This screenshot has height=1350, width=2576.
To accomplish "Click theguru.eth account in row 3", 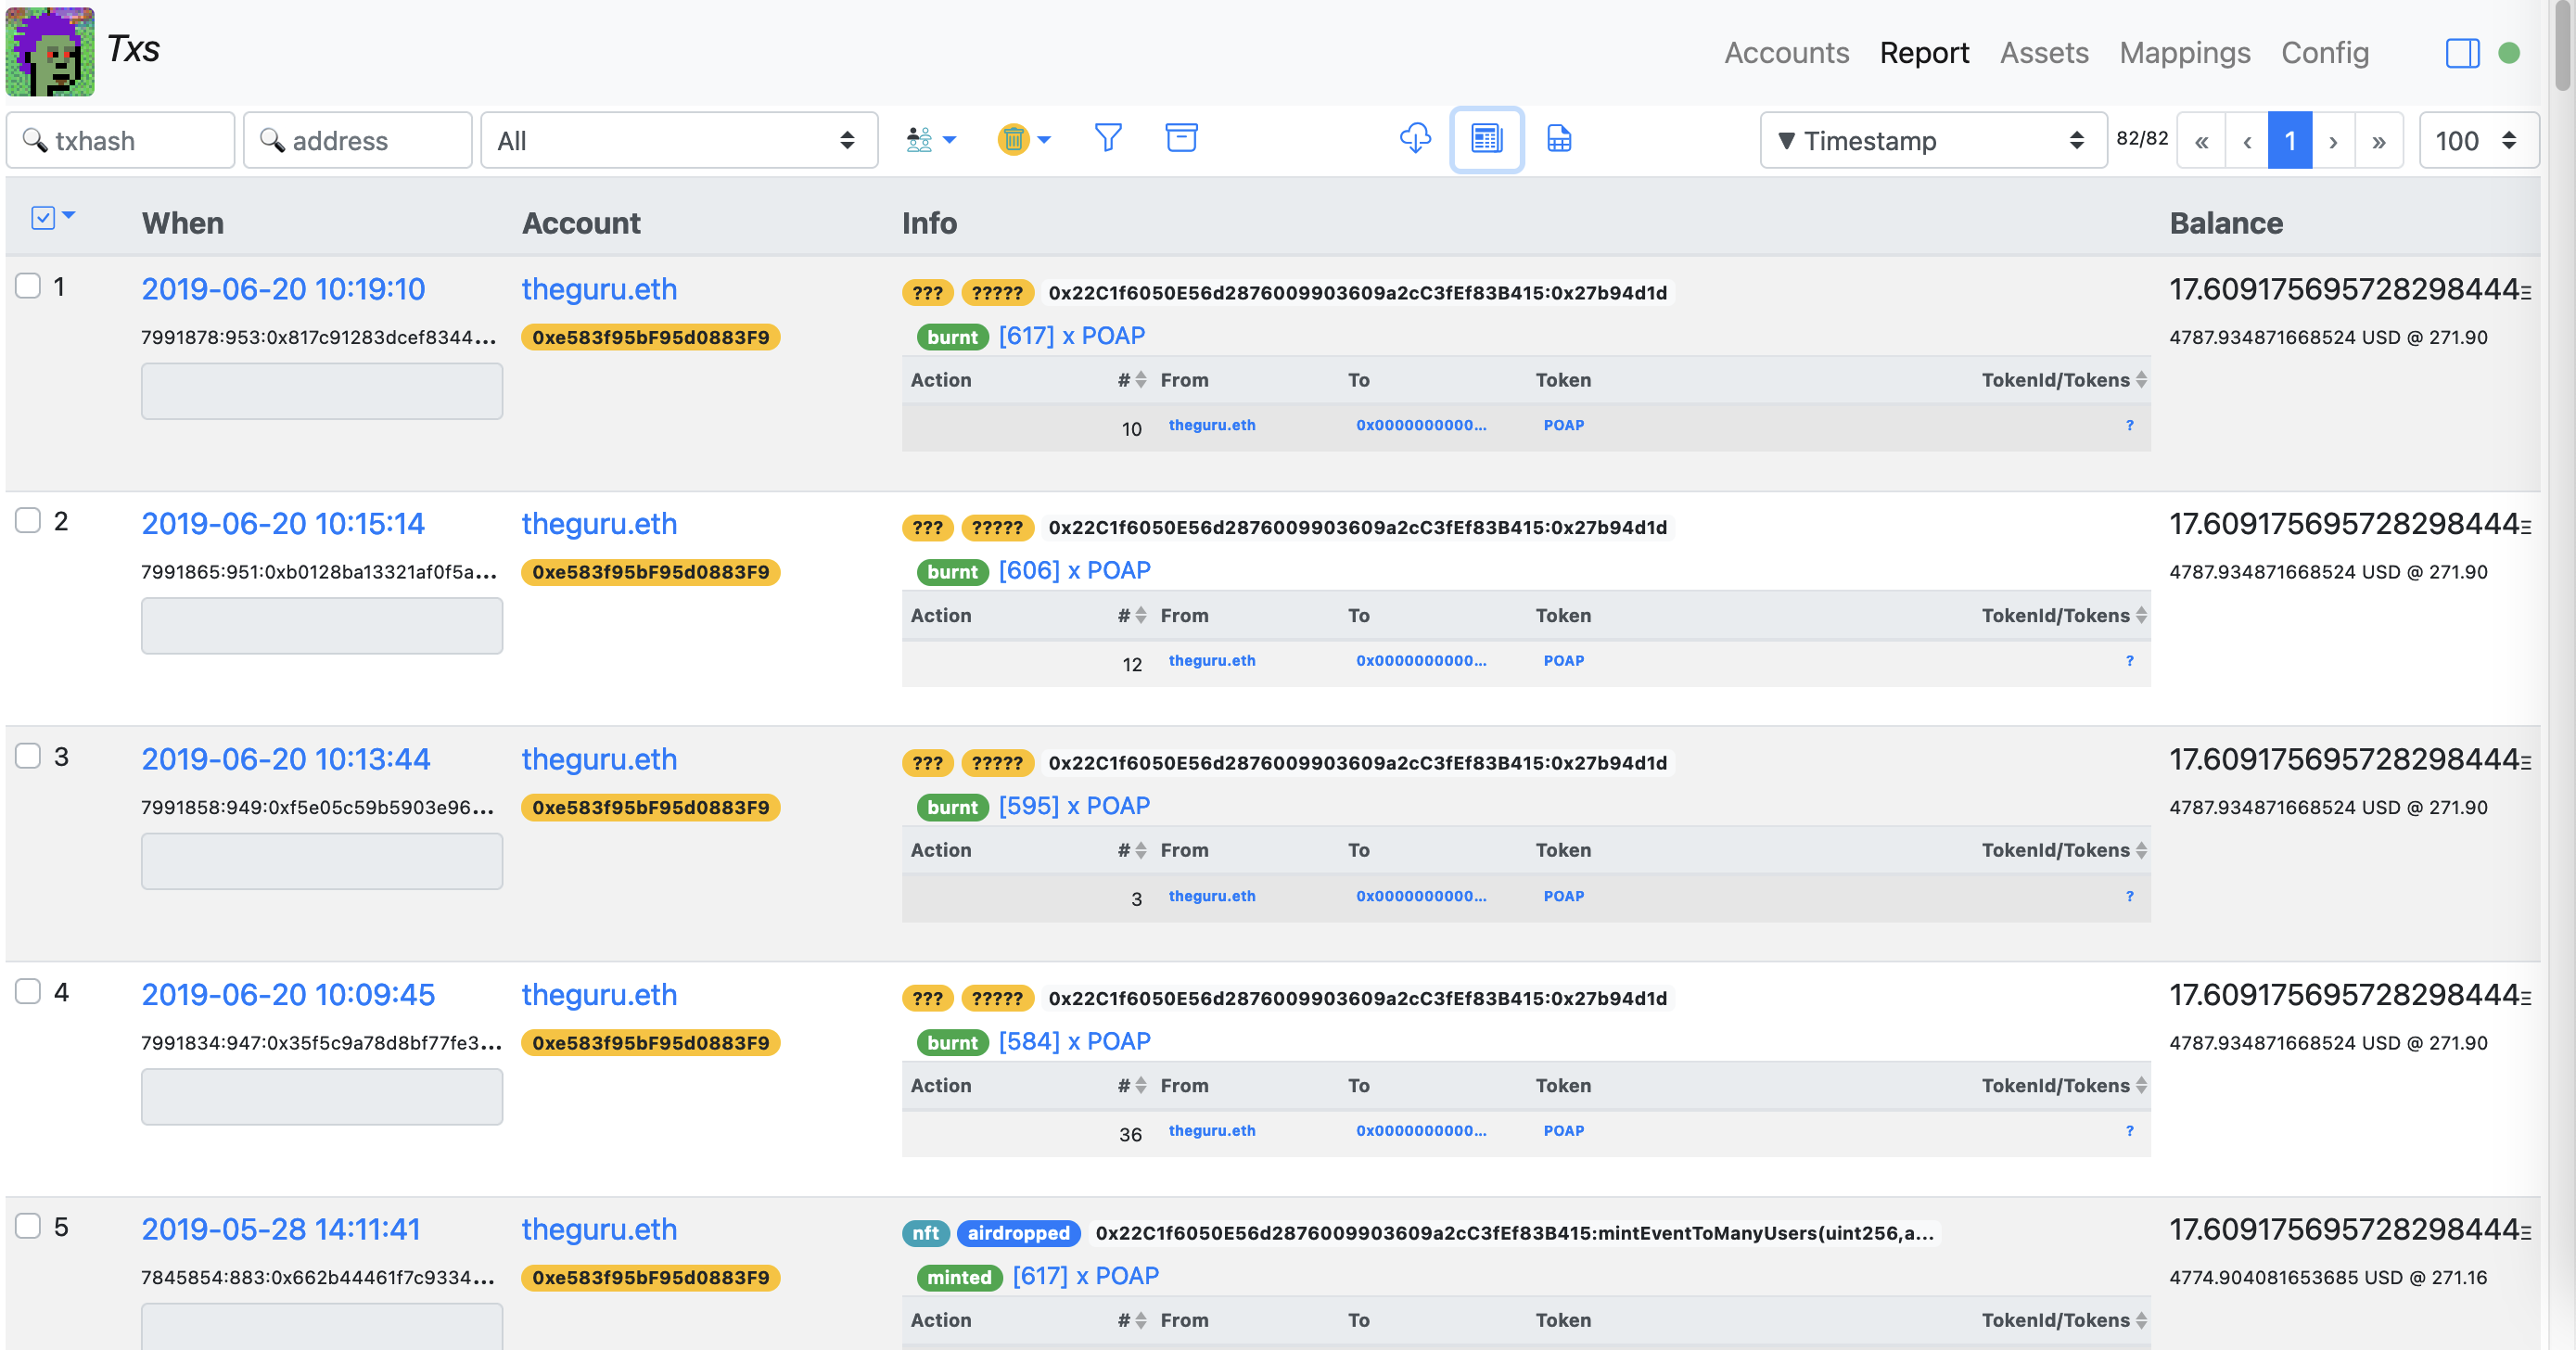I will (599, 759).
